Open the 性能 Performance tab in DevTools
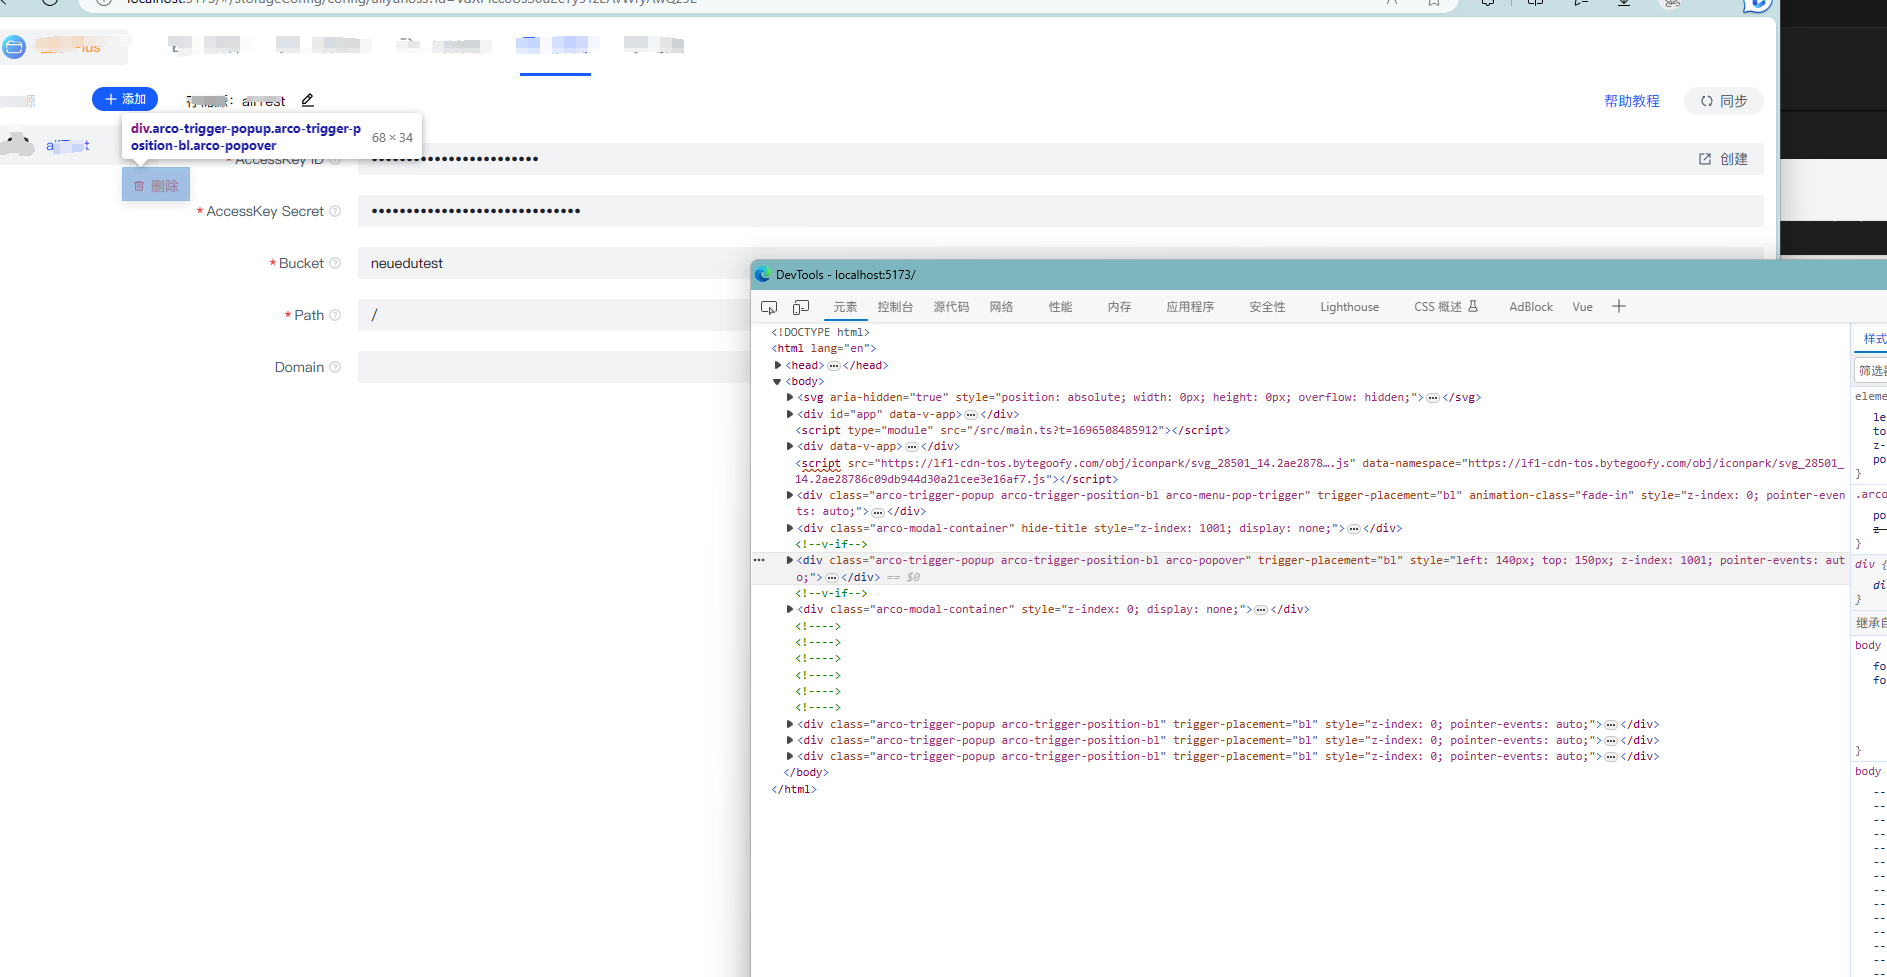 1060,307
